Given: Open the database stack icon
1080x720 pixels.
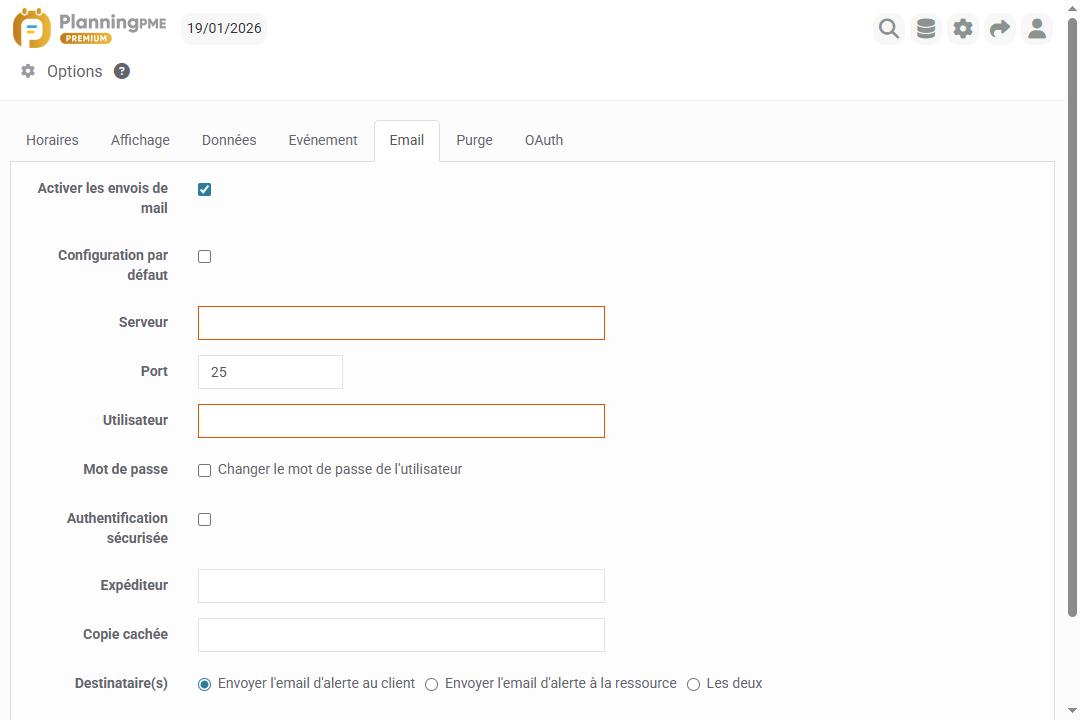Looking at the screenshot, I should [926, 29].
